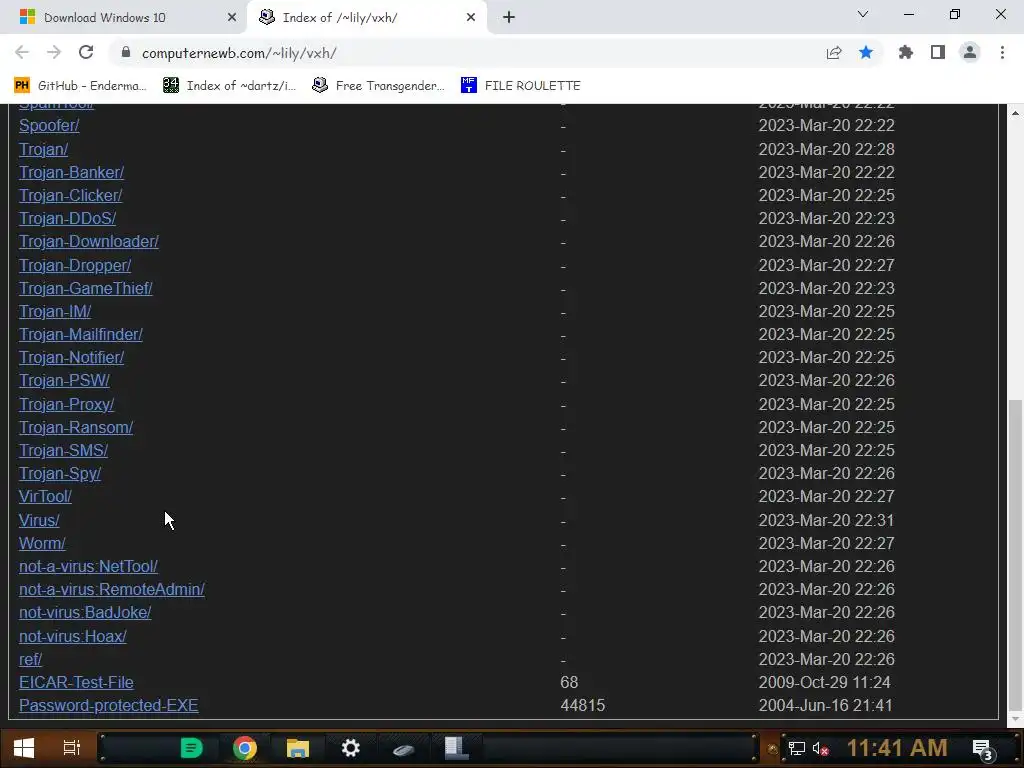This screenshot has width=1024, height=768.
Task: Open the Trojan-Proxy/ folder link
Action: point(67,404)
